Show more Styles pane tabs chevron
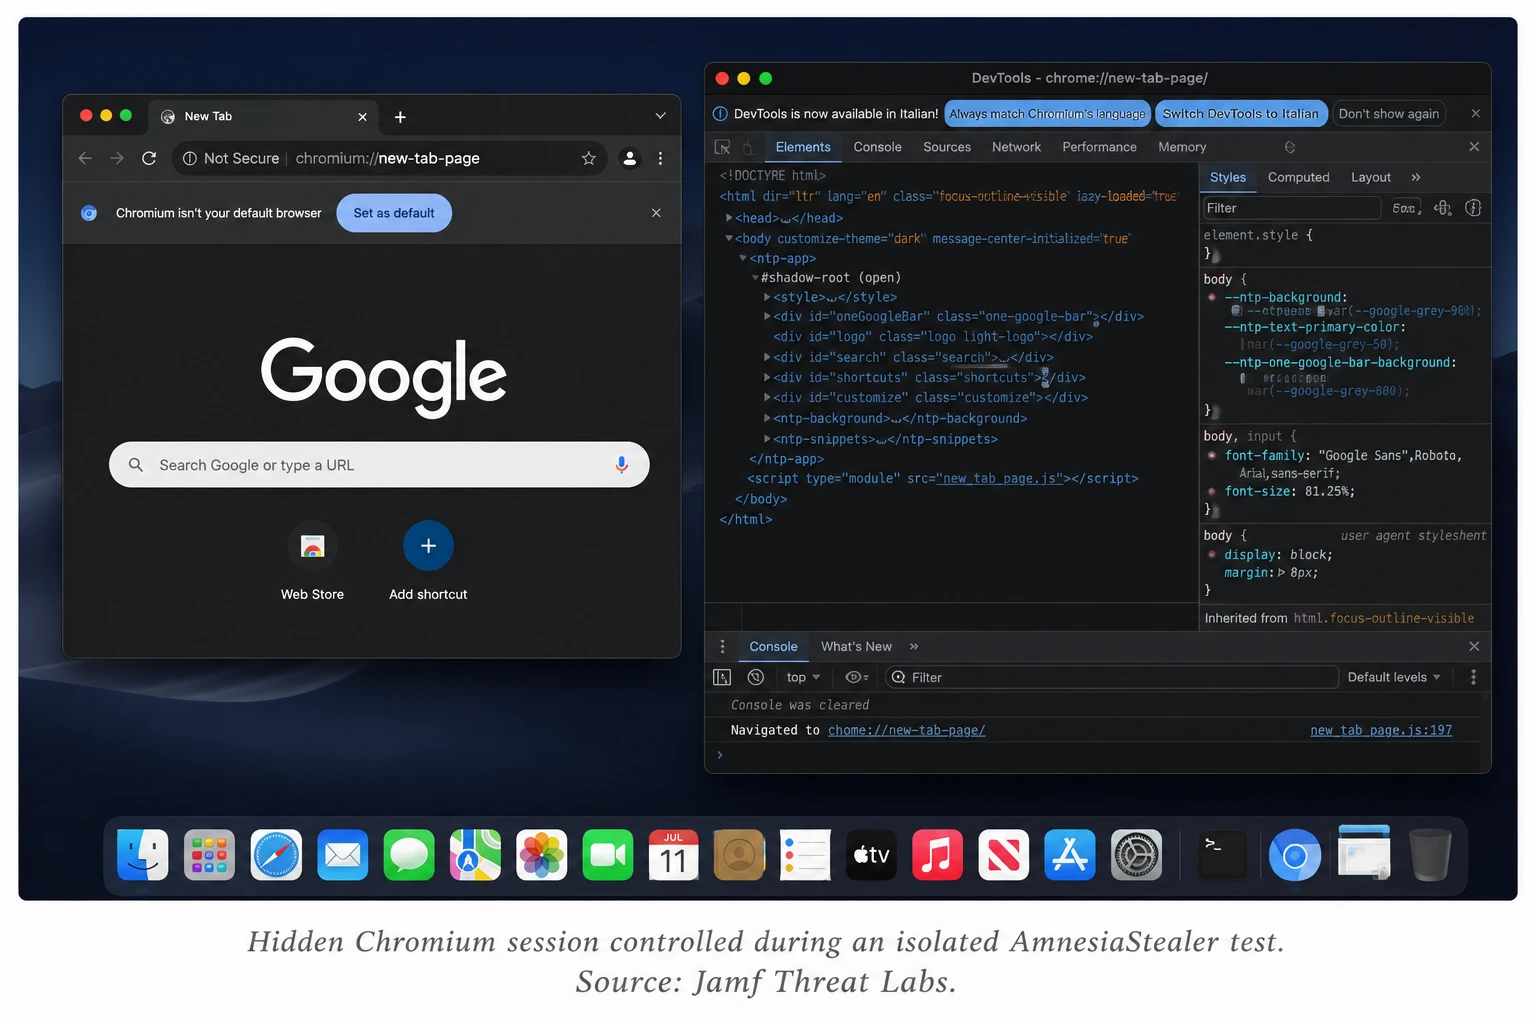This screenshot has width=1536, height=1024. [1416, 177]
